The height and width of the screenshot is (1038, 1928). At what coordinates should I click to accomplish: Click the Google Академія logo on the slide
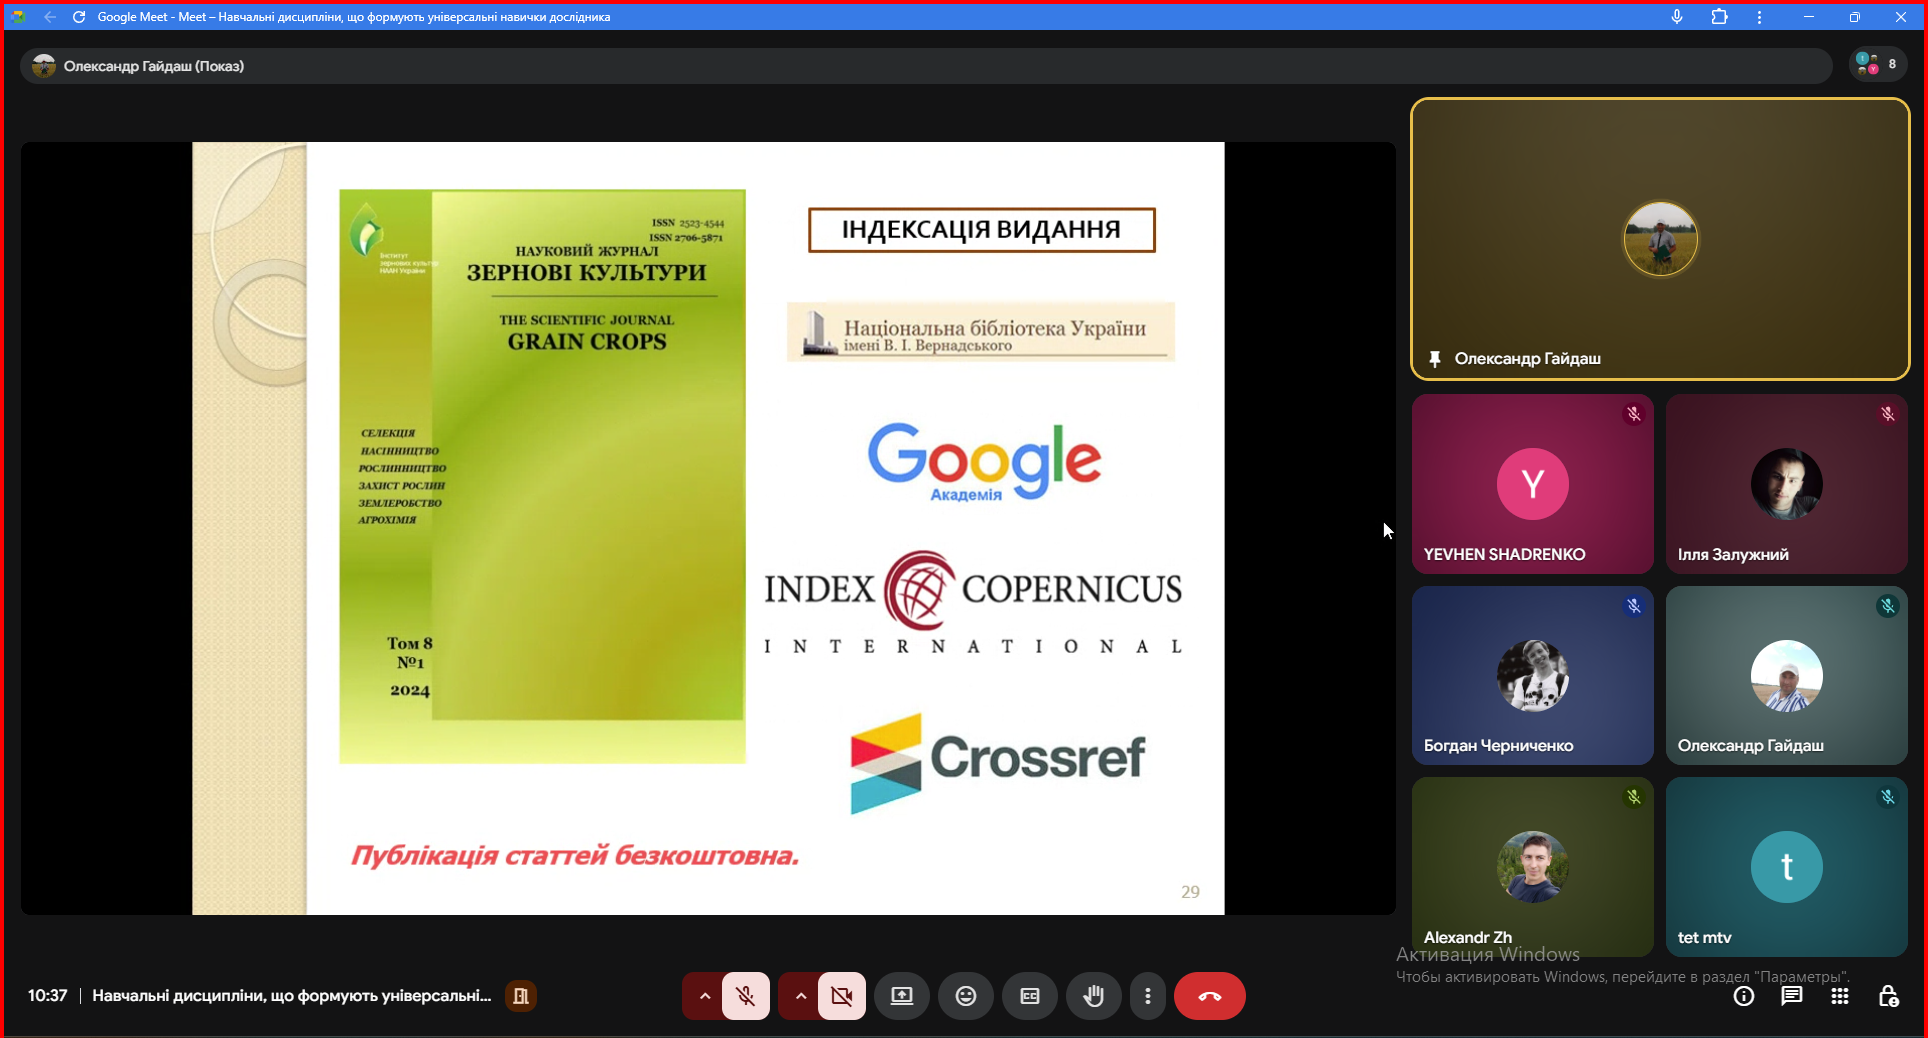coord(984,462)
